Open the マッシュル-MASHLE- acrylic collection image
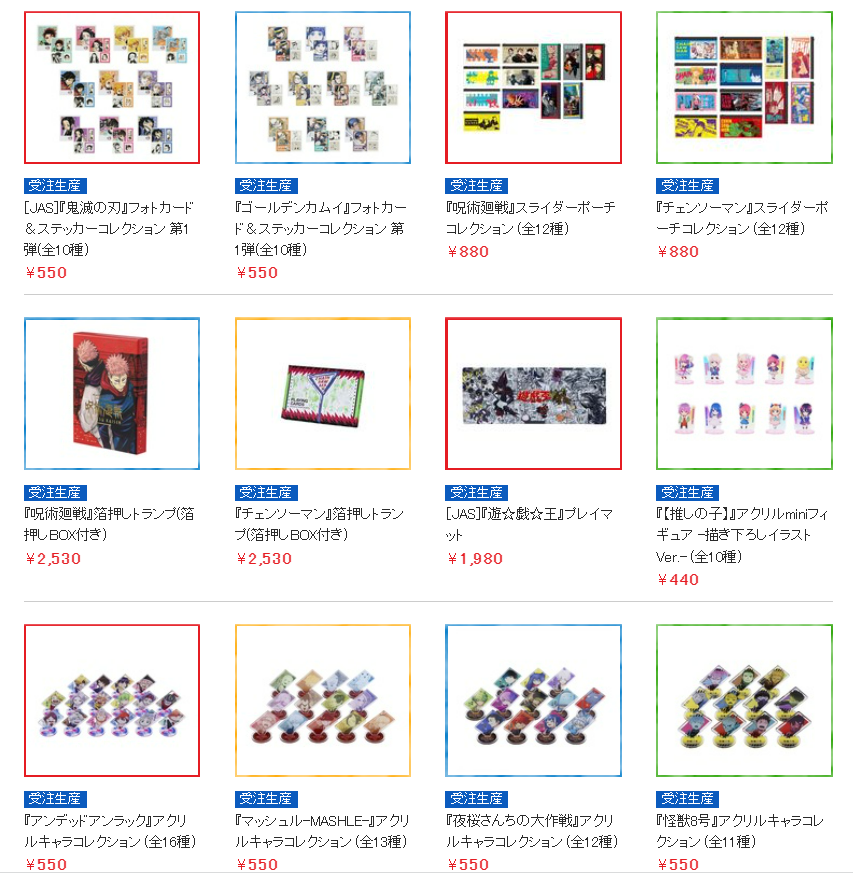The height and width of the screenshot is (873, 853). [323, 700]
